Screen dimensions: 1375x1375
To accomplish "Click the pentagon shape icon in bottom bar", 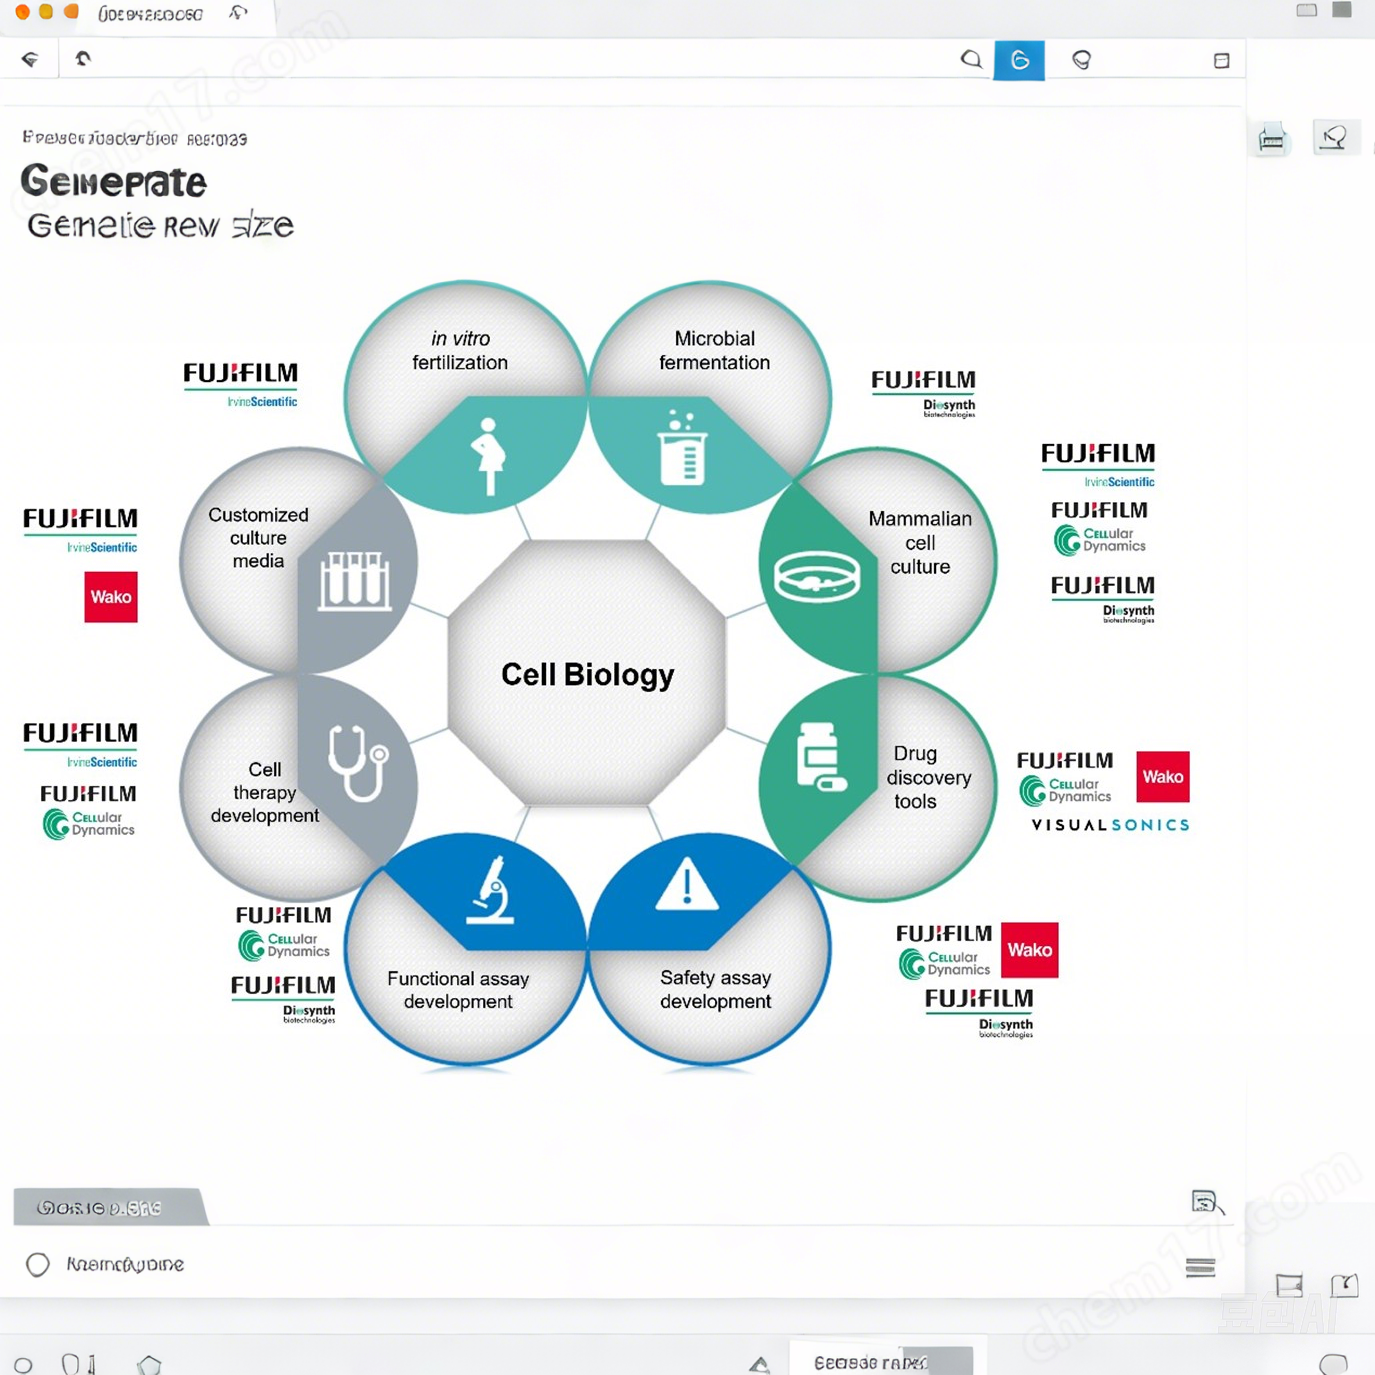I will [x=149, y=1364].
